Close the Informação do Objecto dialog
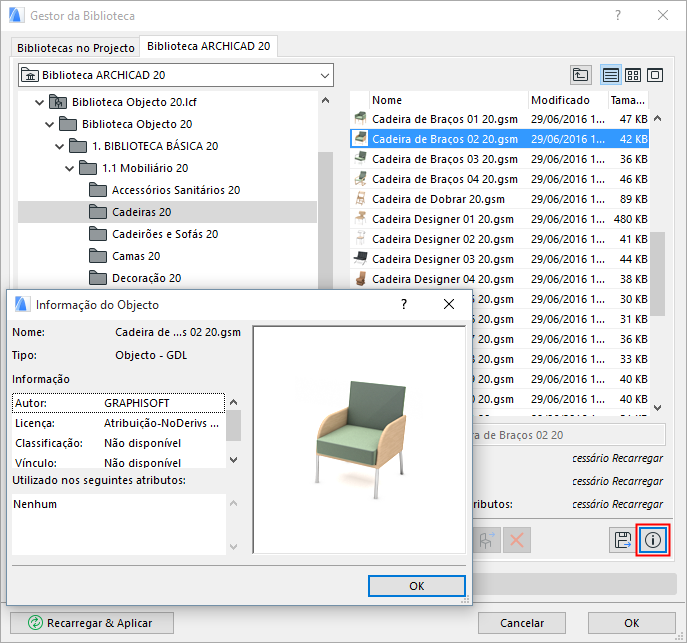The image size is (687, 643). (x=449, y=304)
